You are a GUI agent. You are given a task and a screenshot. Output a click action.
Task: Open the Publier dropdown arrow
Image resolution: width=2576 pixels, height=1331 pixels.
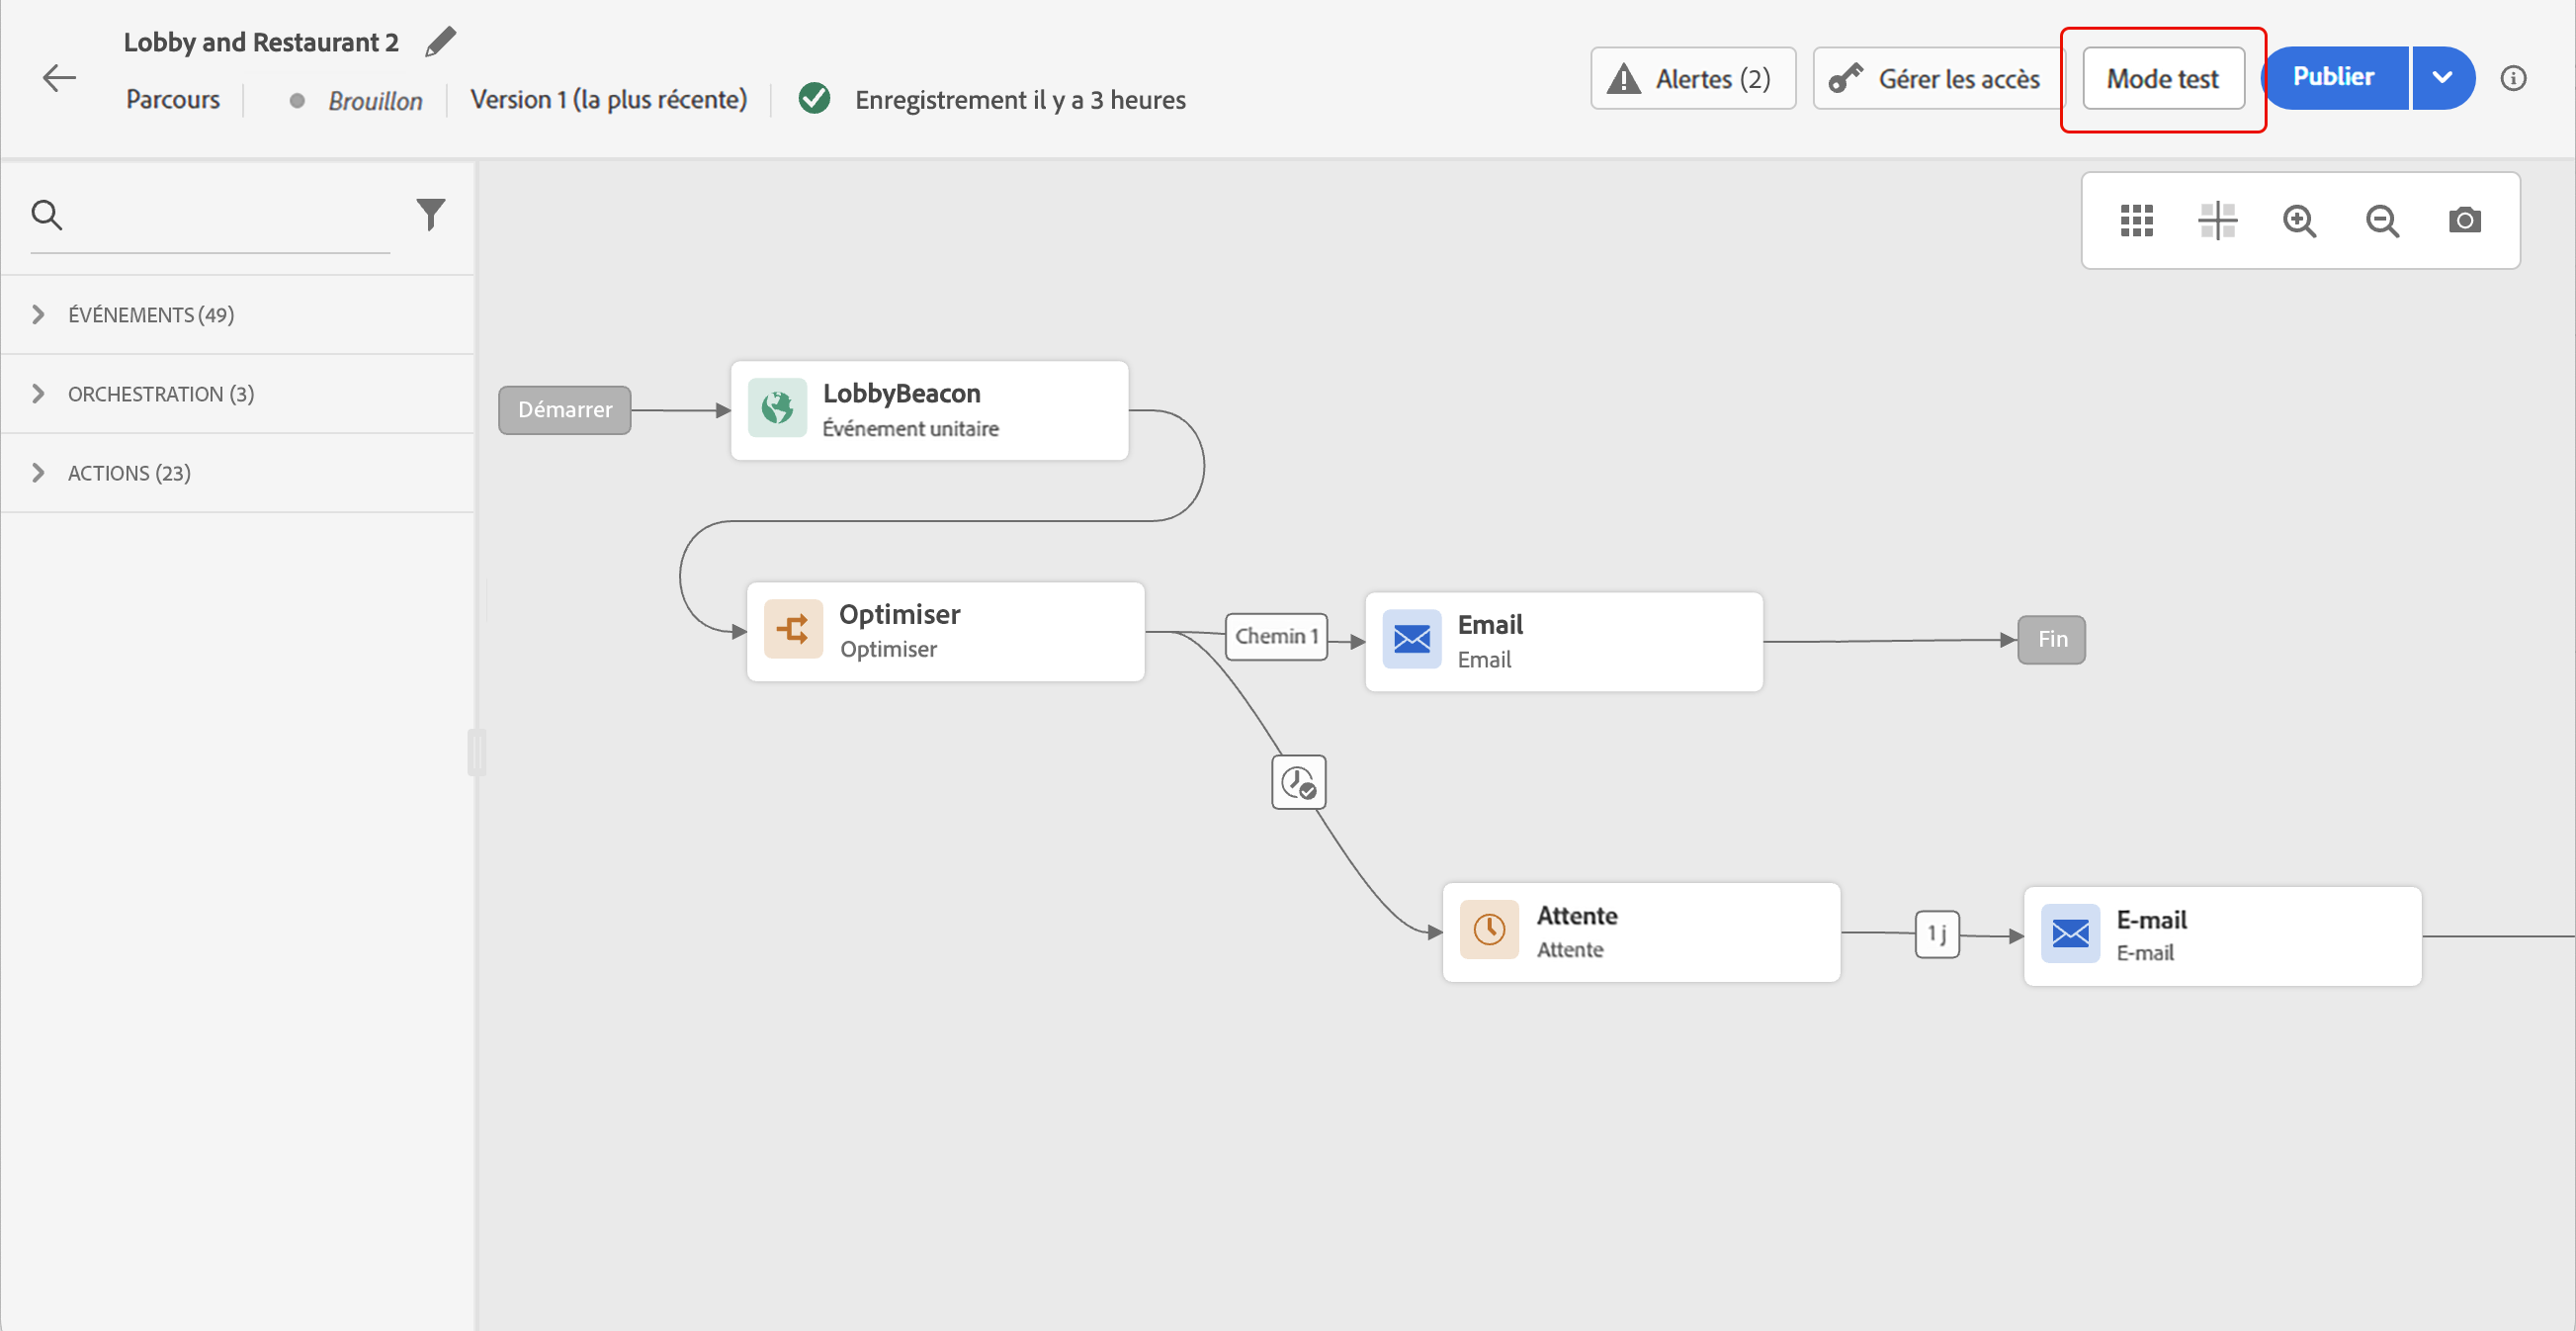point(2442,78)
